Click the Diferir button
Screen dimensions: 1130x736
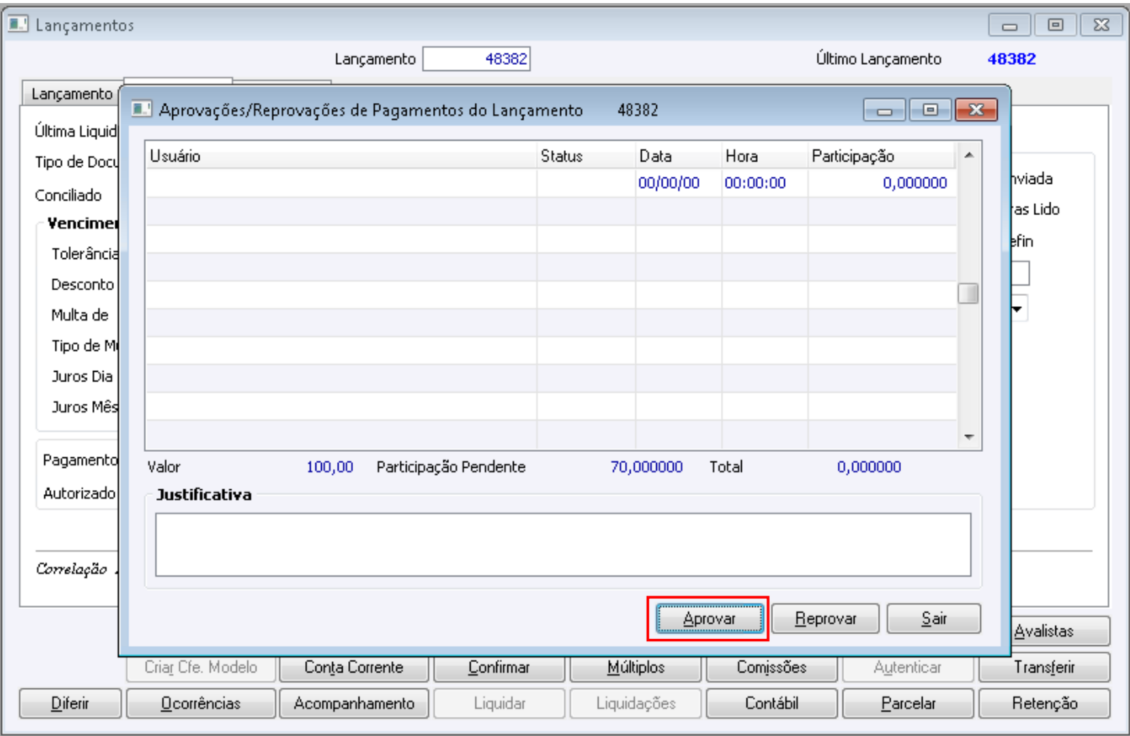70,704
